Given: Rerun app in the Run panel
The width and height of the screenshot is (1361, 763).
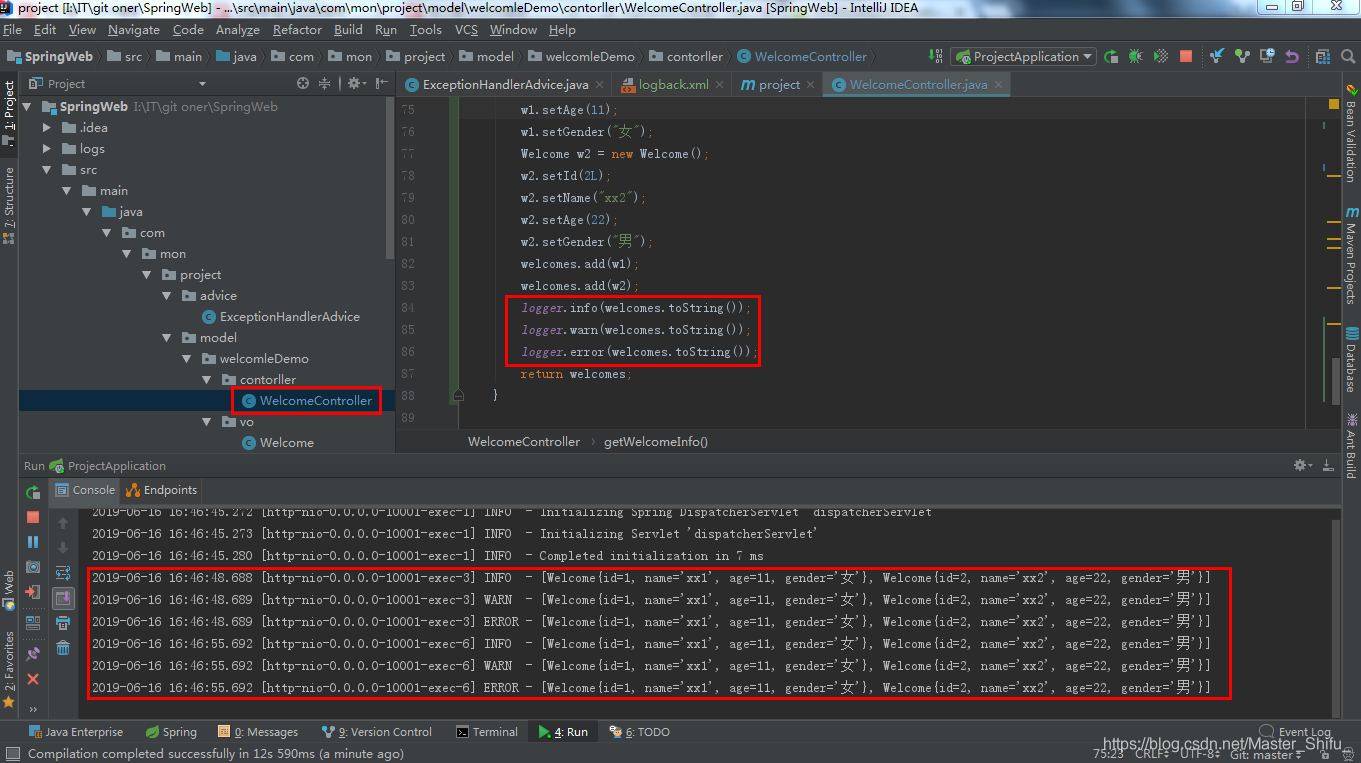Looking at the screenshot, I should click(33, 492).
